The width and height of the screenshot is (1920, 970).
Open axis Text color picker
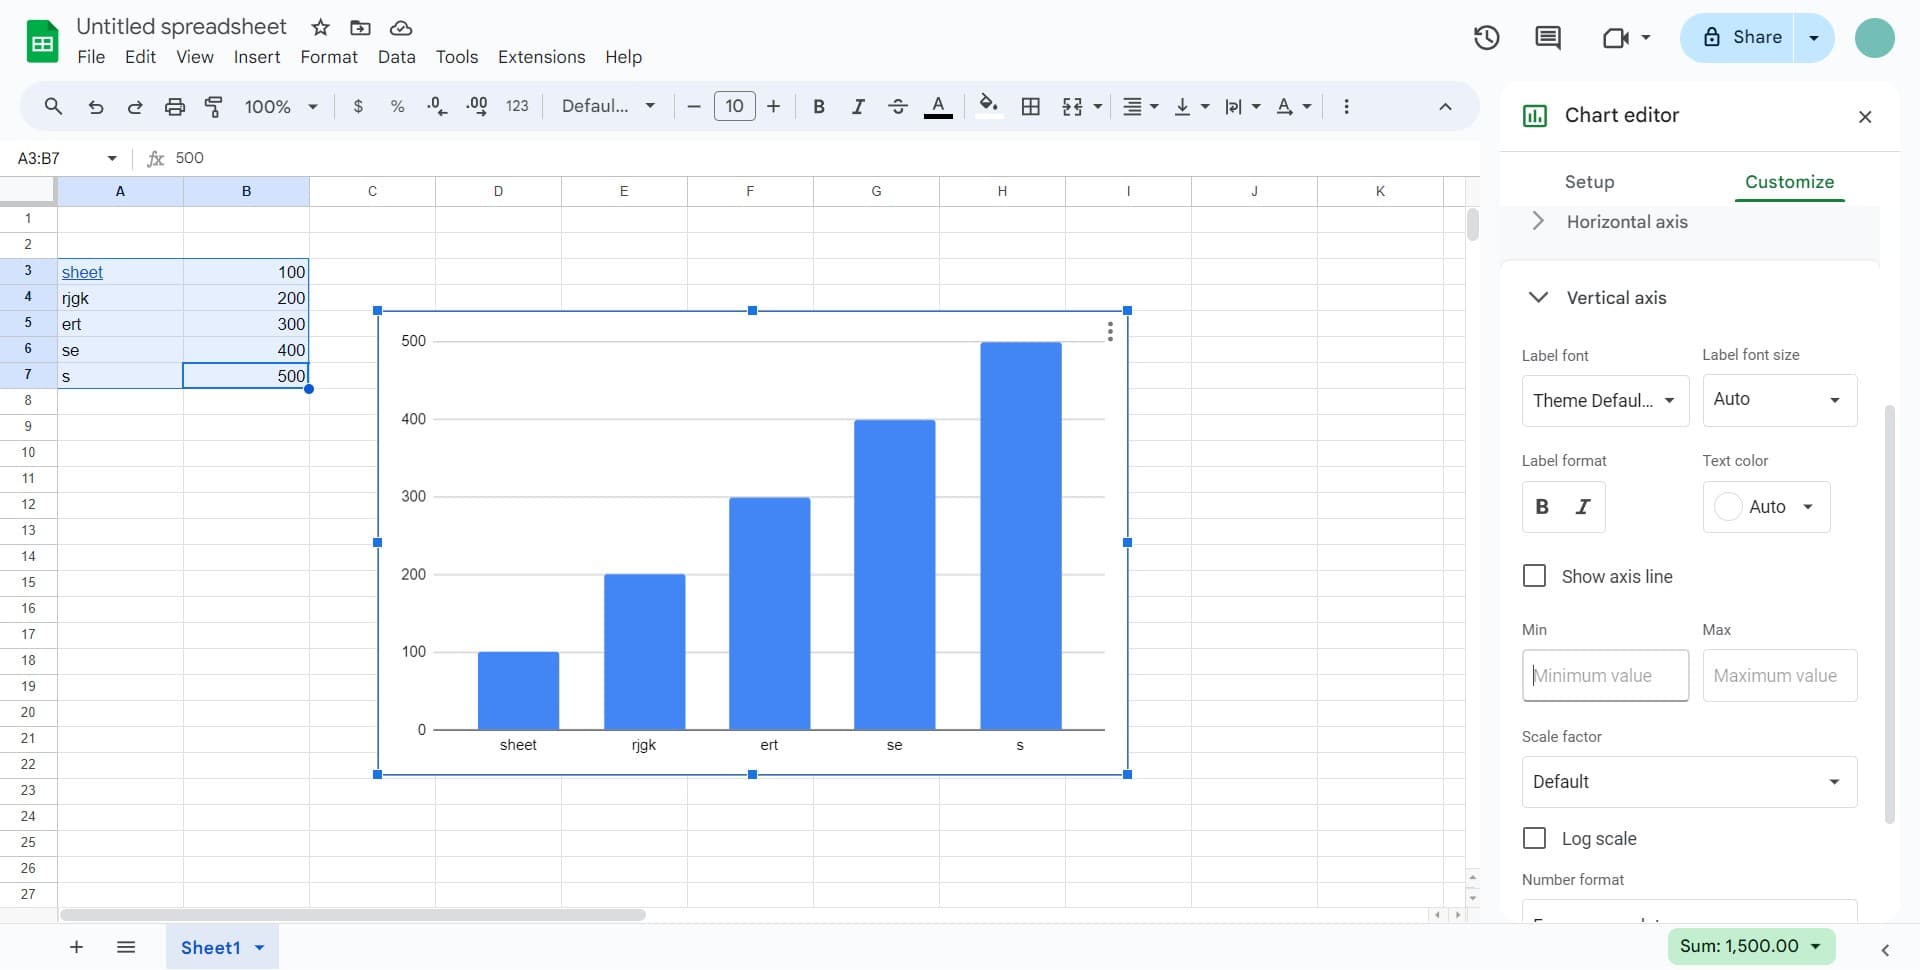(1766, 507)
